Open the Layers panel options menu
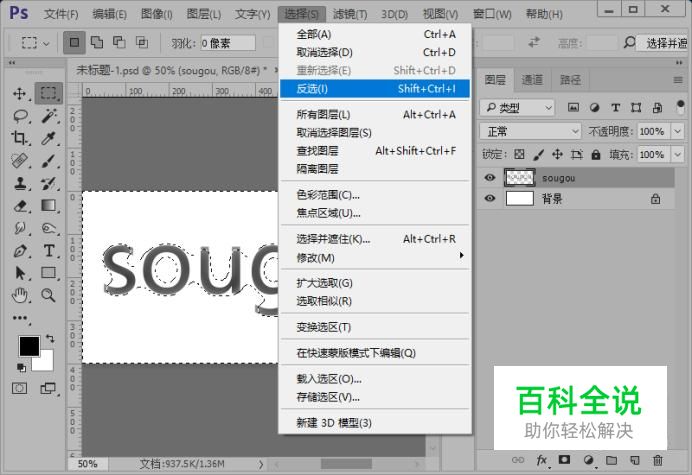This screenshot has width=692, height=475. coord(678,80)
